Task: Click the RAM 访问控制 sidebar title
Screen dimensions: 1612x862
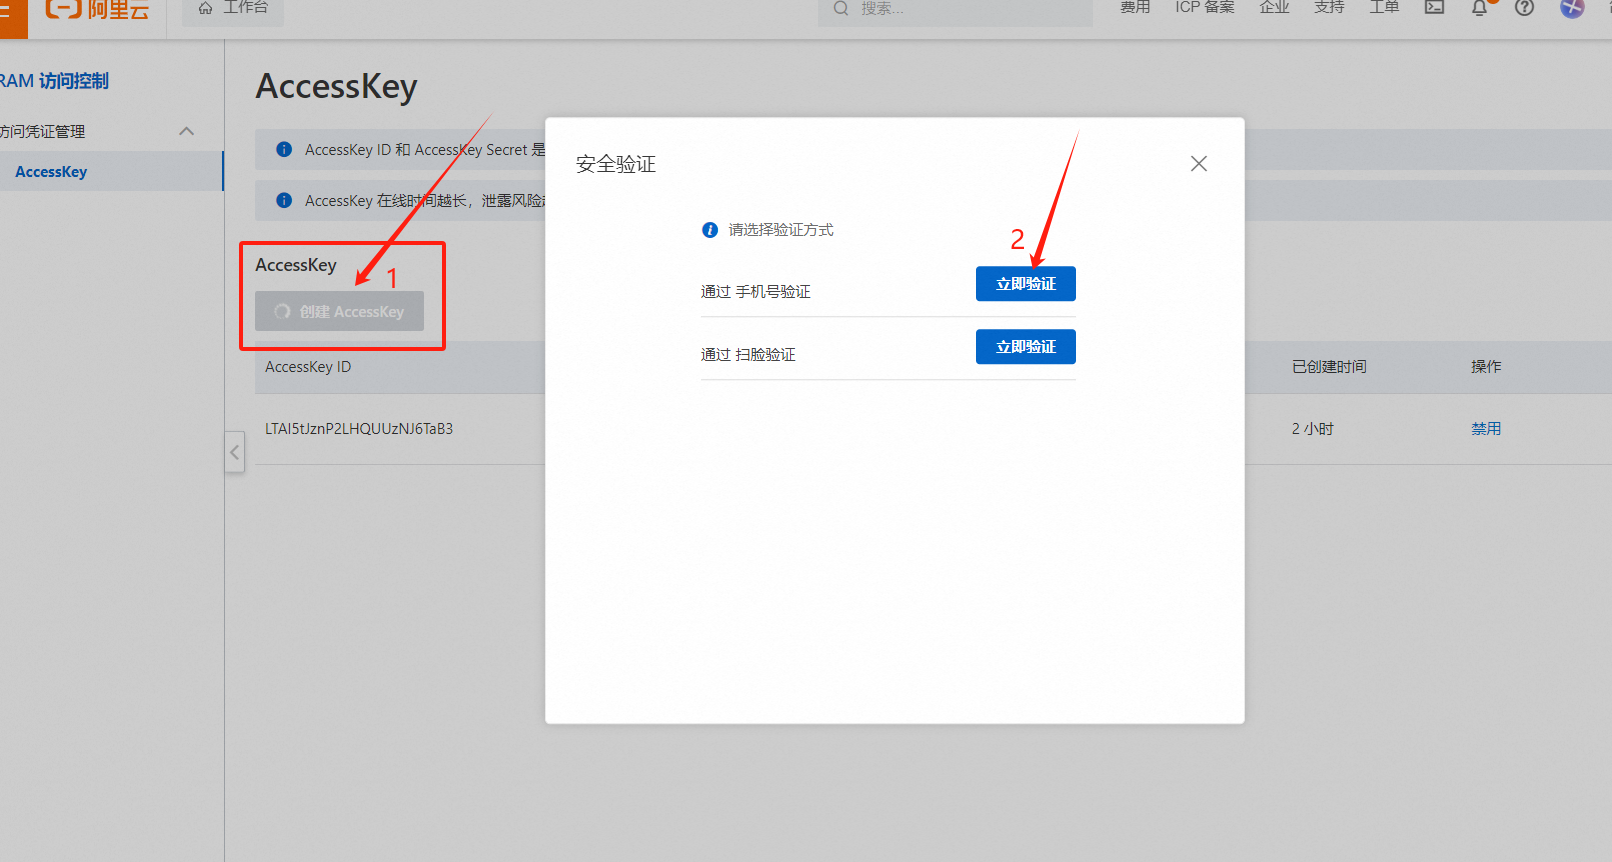Action: pos(54,81)
